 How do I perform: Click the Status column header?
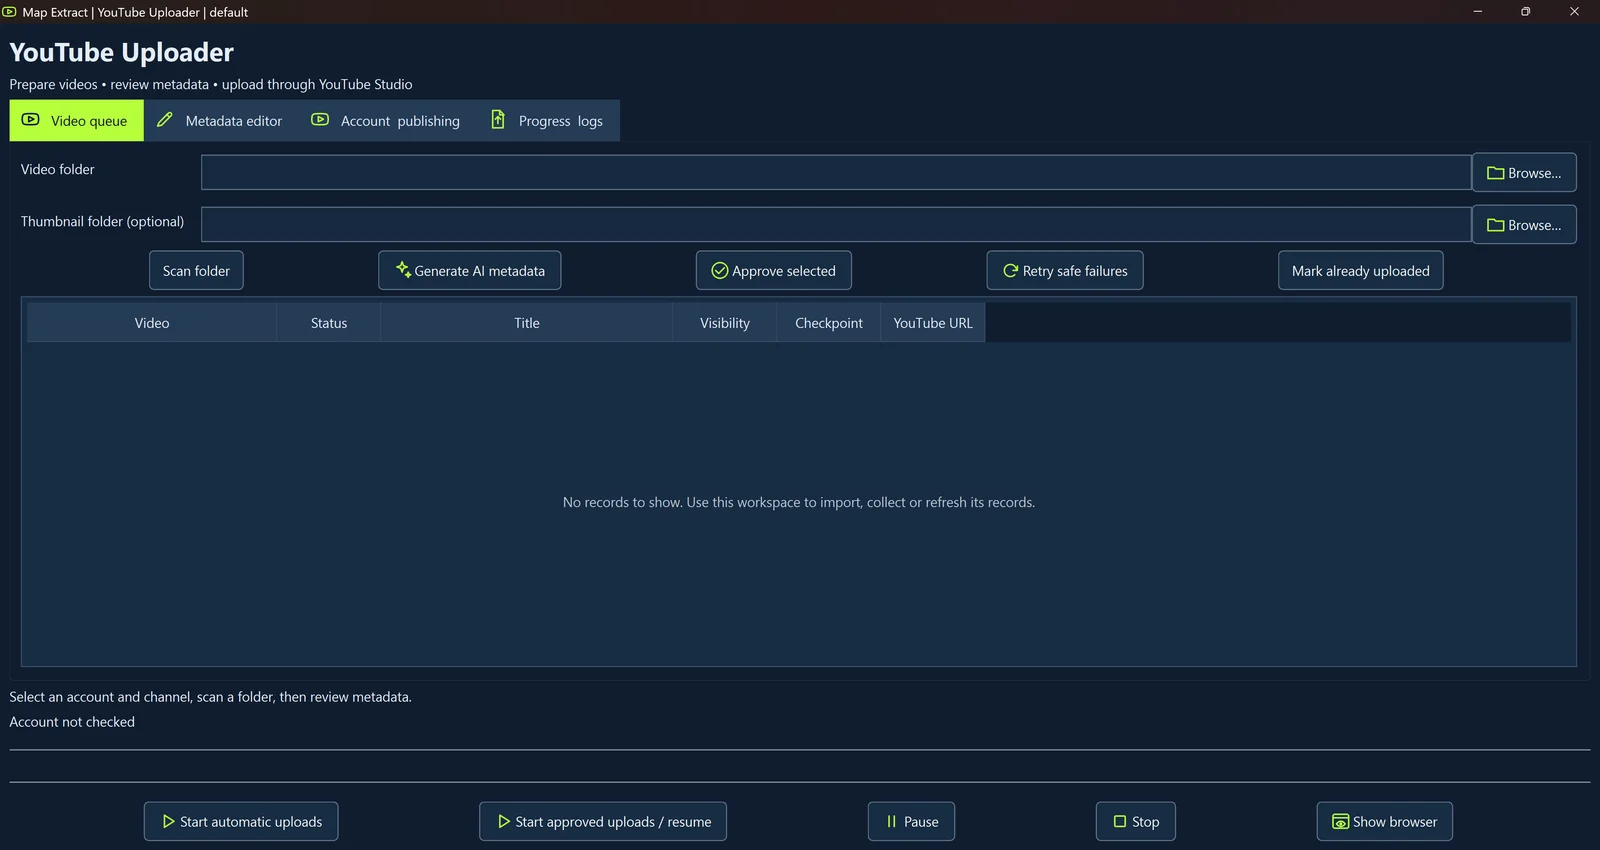coord(329,323)
